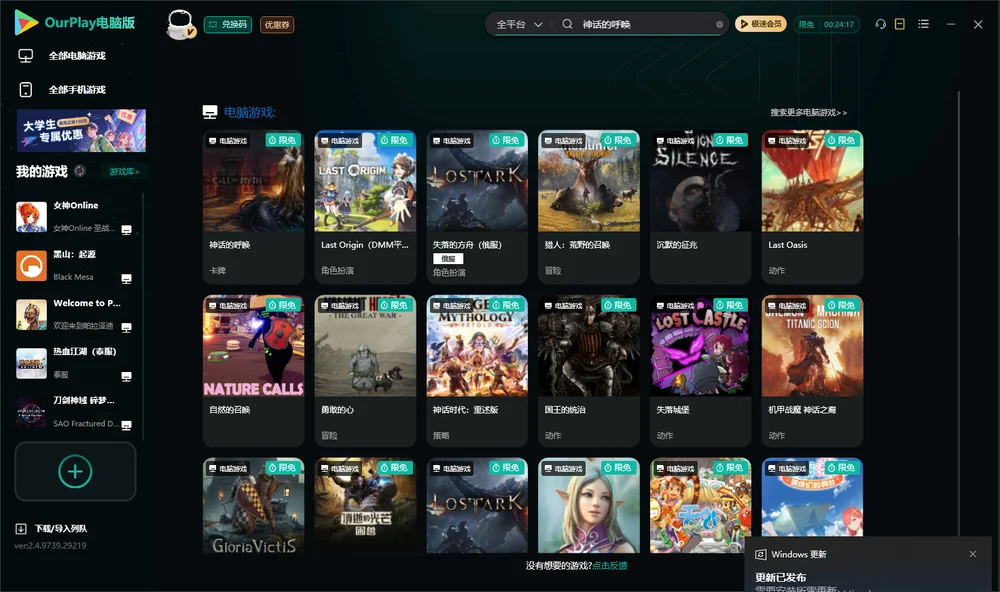Screen dimensions: 1000x592
Task: Click the 兑换码 redeem code button
Action: 228,25
